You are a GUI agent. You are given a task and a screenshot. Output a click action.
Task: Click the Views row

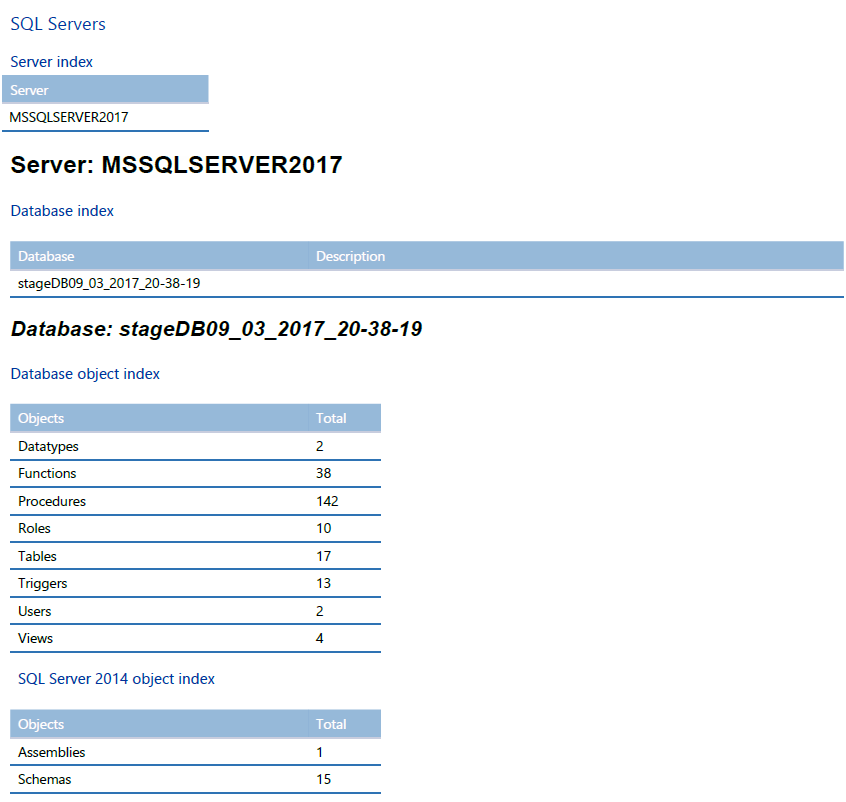(195, 638)
